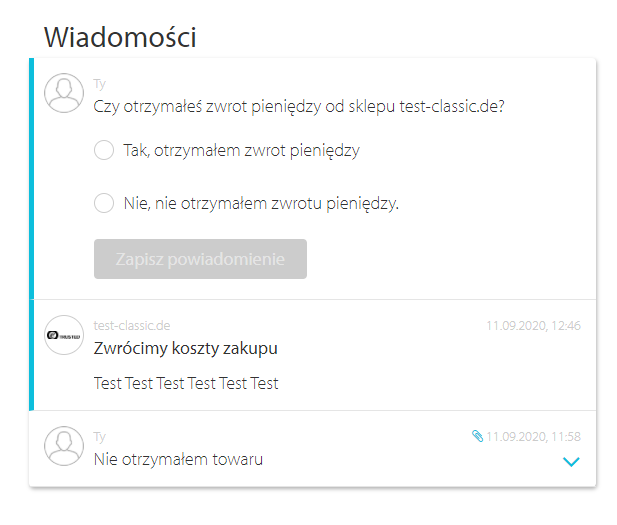Click the 'Tak, otrzymałem zwrot pieniędzy' label text
The image size is (617, 525).
pyautogui.click(x=242, y=151)
